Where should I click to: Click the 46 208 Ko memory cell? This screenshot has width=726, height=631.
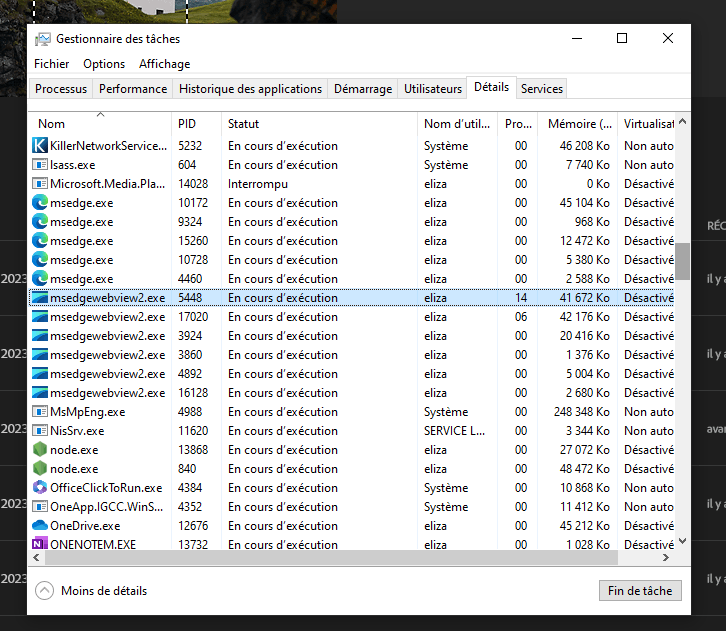coord(584,146)
